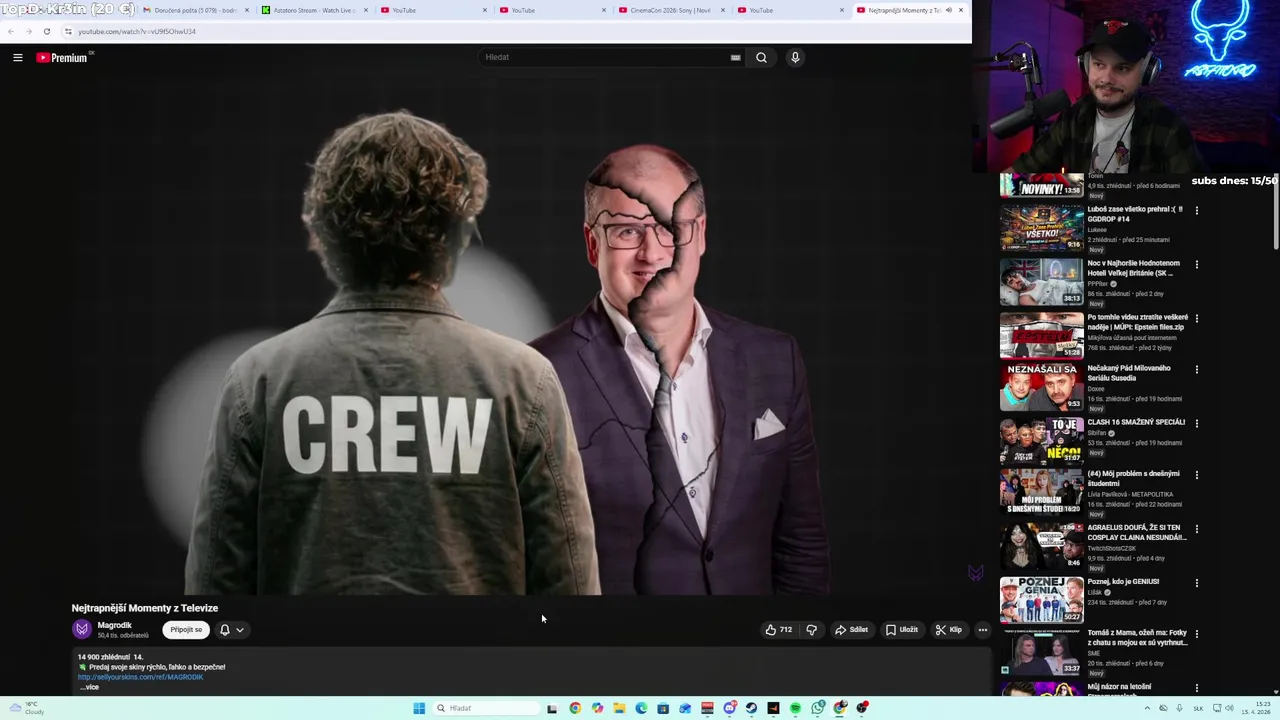Mute tab via speaker icon on active tab

click(948, 10)
